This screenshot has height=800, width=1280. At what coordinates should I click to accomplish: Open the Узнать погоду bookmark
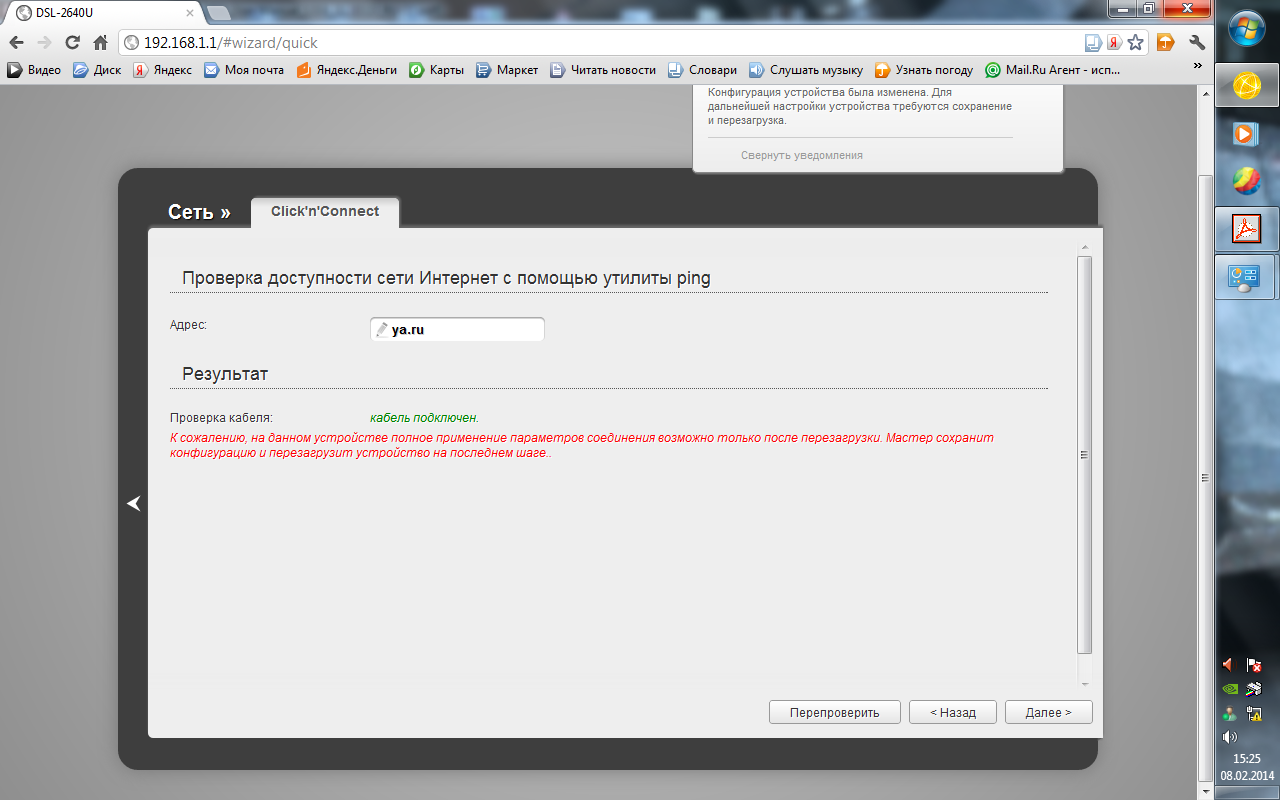pyautogui.click(x=924, y=70)
